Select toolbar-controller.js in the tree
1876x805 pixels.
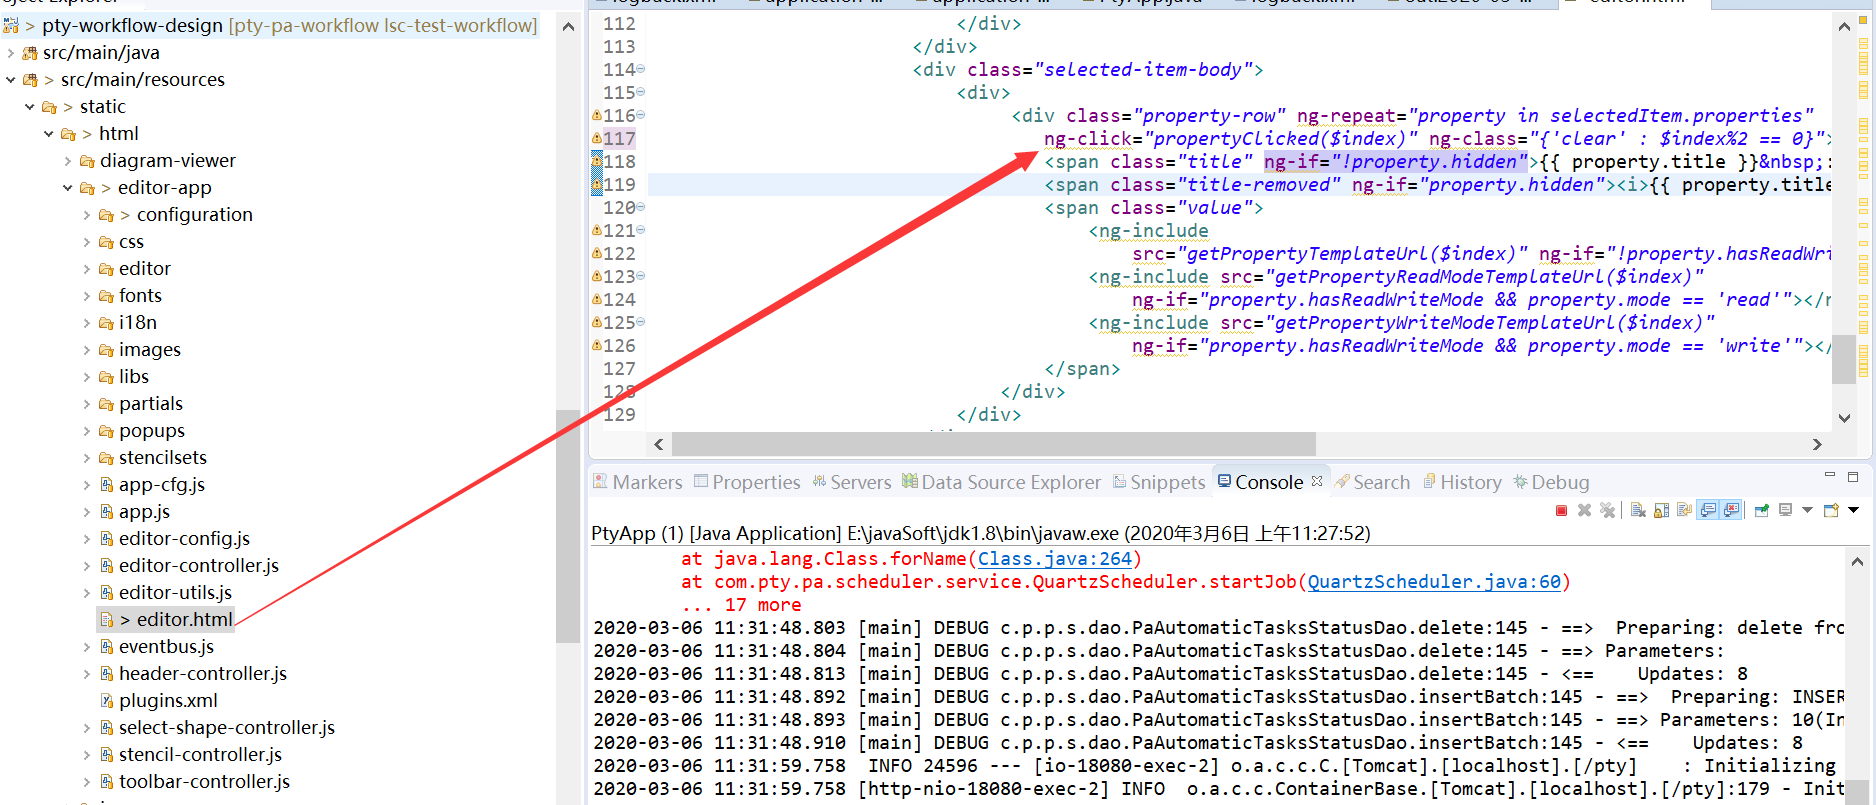tap(204, 782)
